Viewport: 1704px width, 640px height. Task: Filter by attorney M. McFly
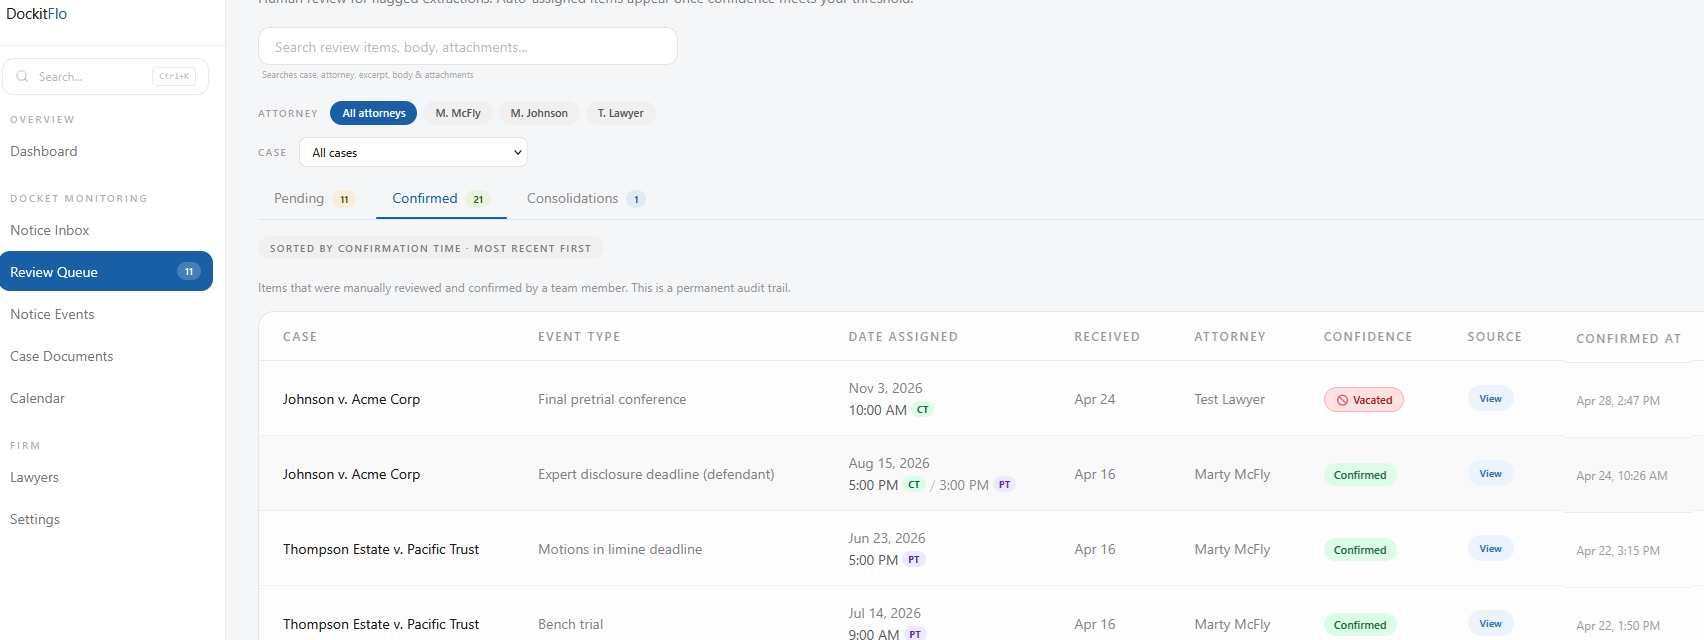(x=458, y=113)
